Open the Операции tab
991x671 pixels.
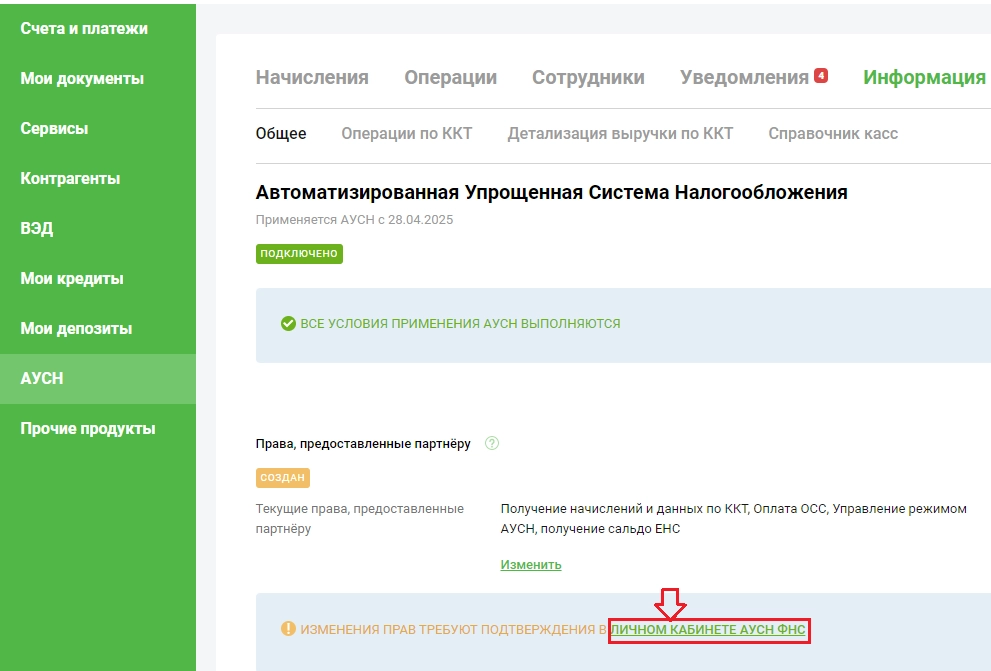[450, 78]
